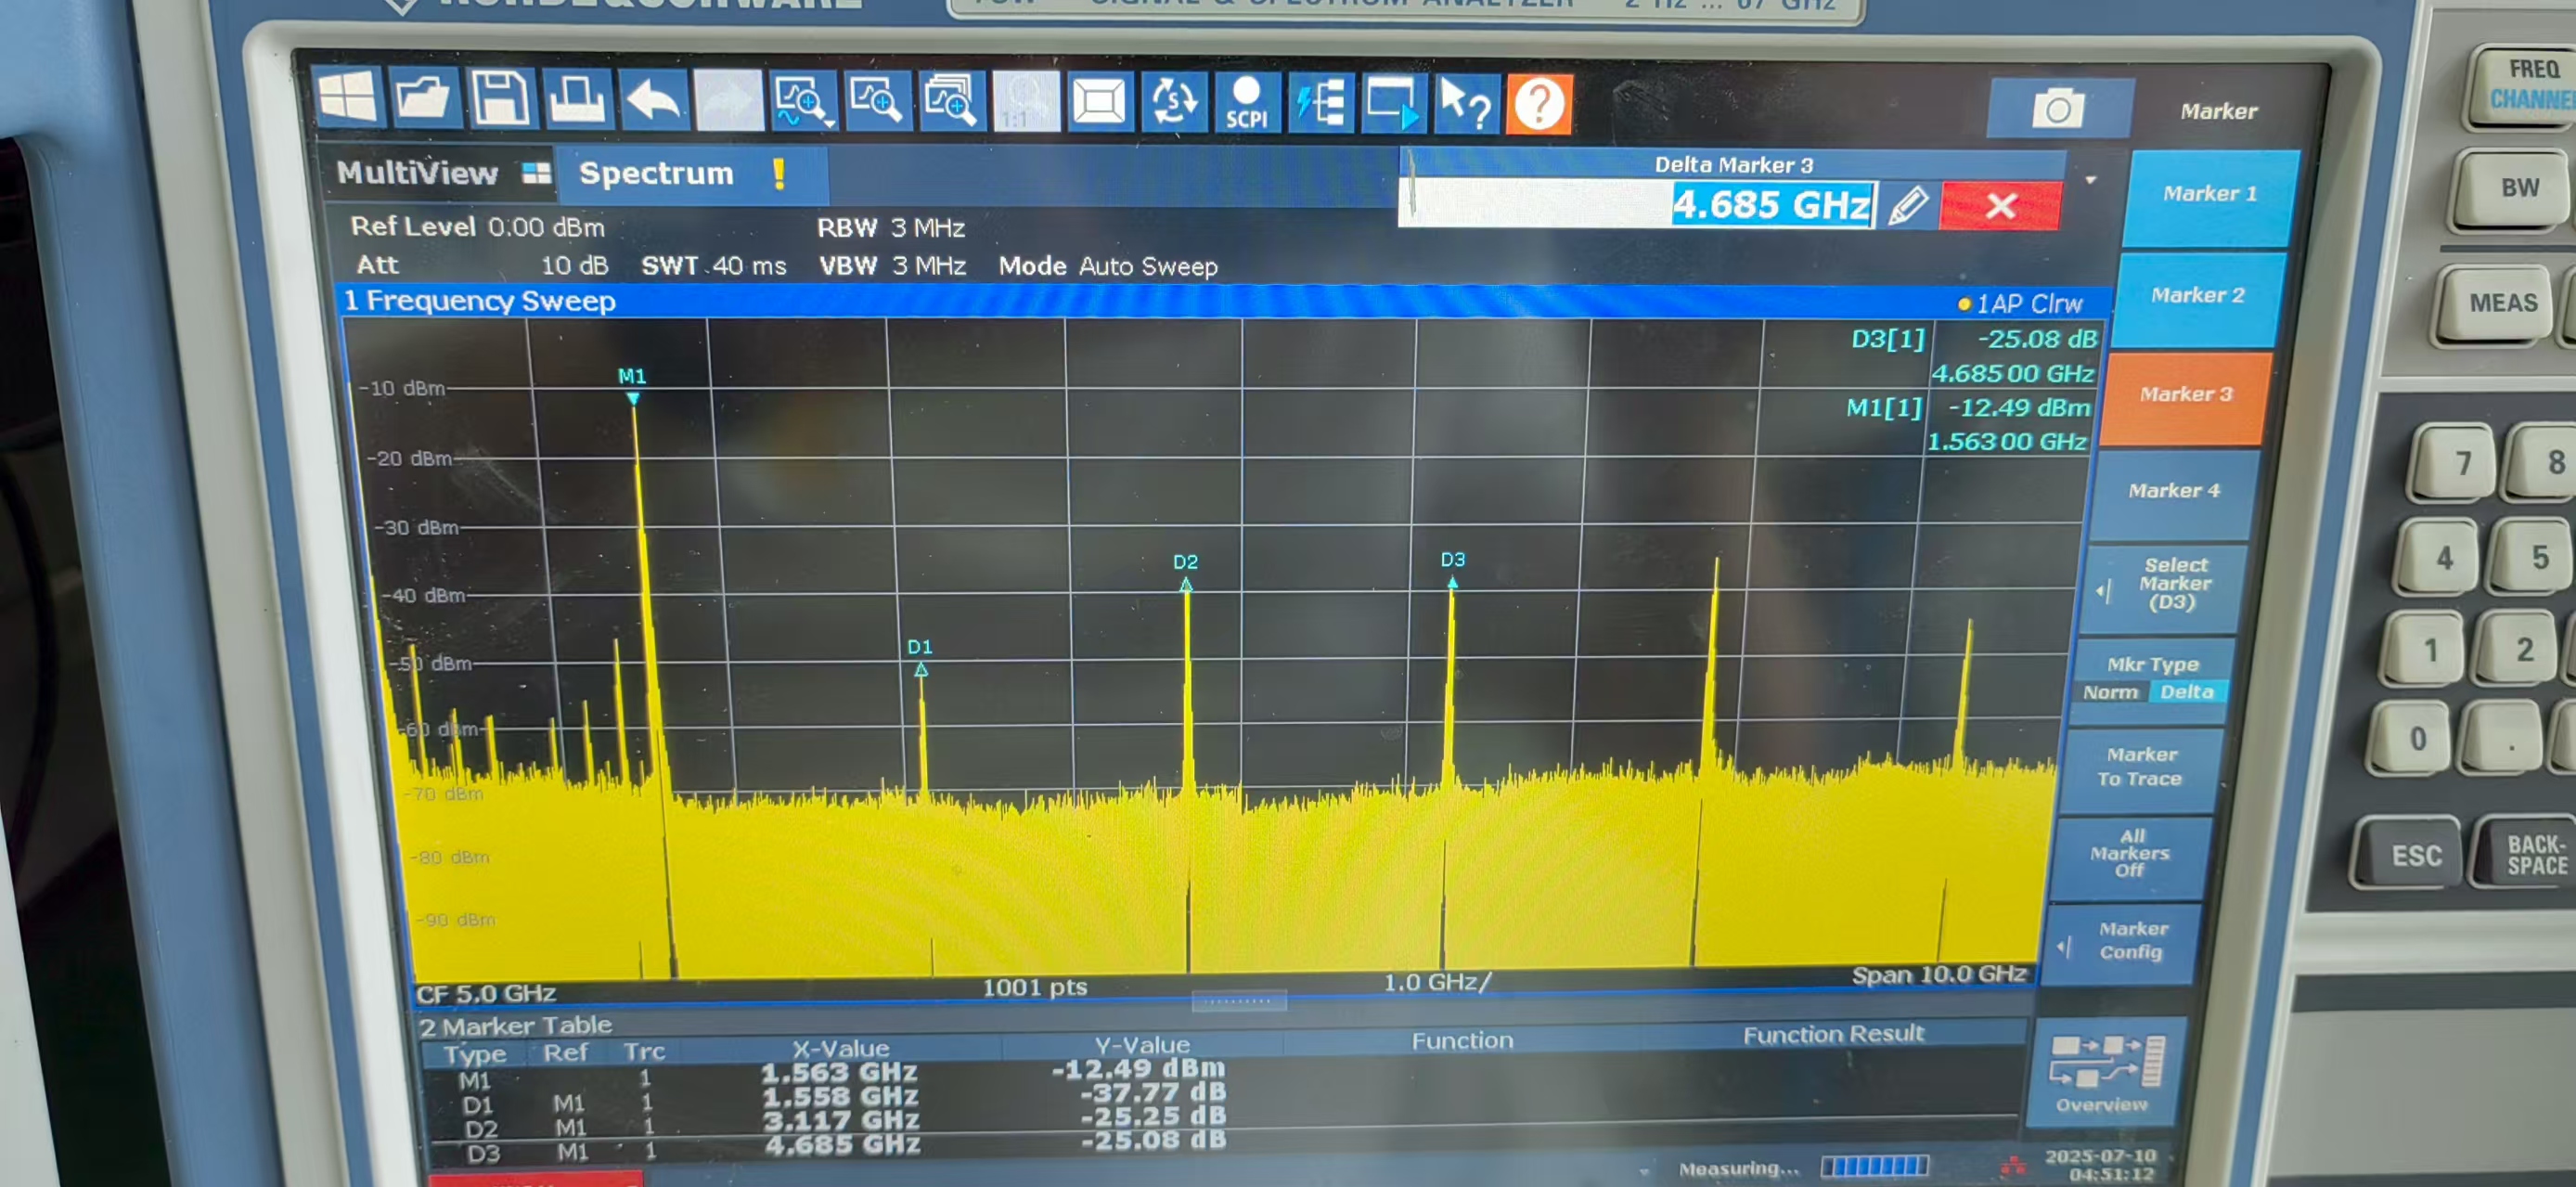Take screenshot with the camera icon
Viewport: 2576px width, 1187px height.
click(x=2058, y=108)
